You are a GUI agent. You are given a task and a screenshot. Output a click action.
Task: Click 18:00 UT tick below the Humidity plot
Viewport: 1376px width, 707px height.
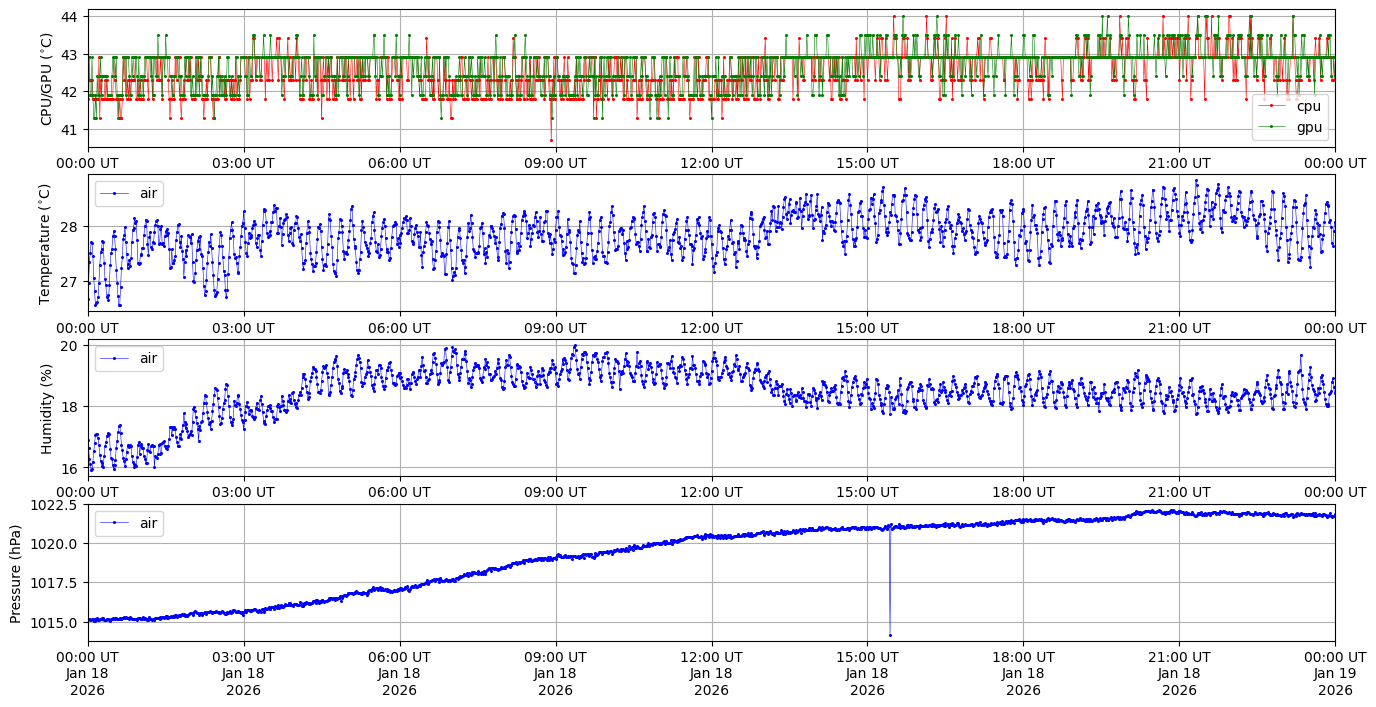click(x=1023, y=492)
